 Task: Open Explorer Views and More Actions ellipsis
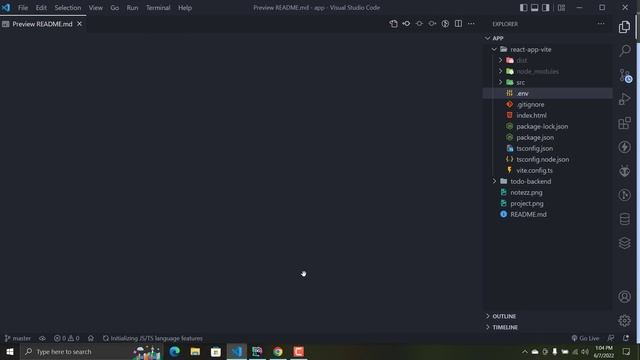pyautogui.click(x=601, y=24)
